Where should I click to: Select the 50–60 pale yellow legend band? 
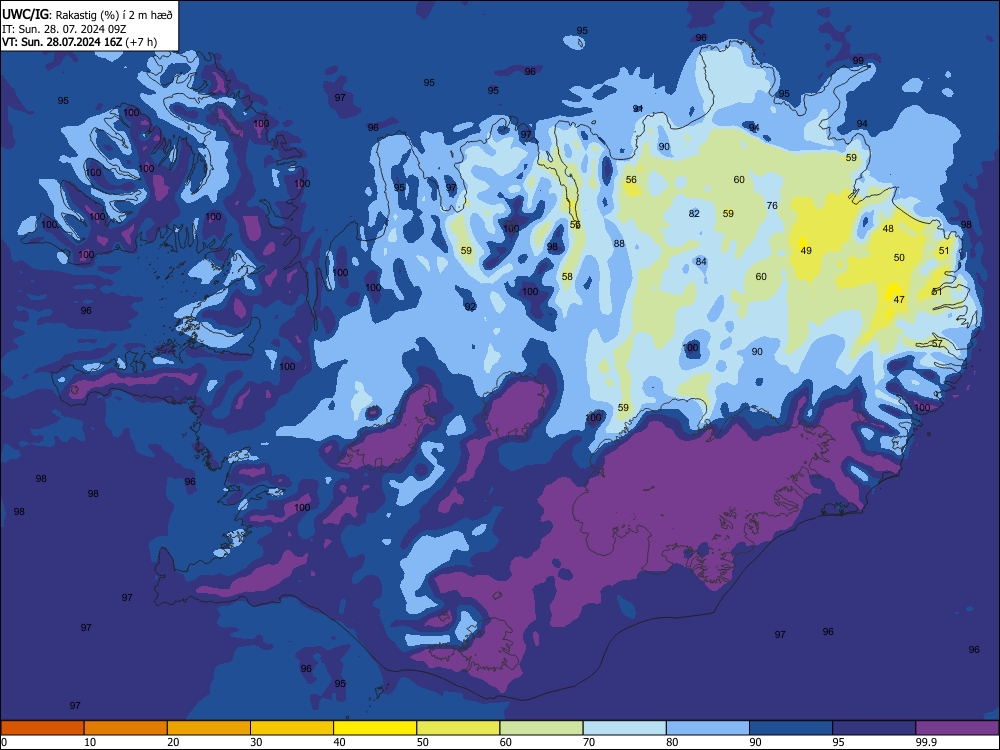click(x=458, y=728)
